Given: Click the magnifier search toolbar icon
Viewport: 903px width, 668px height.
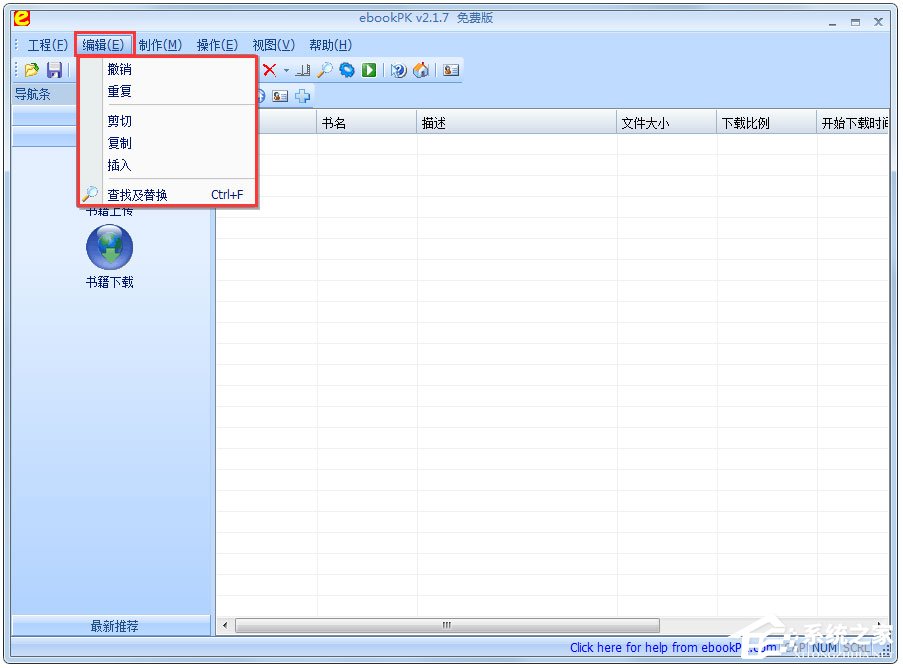Looking at the screenshot, I should [325, 70].
